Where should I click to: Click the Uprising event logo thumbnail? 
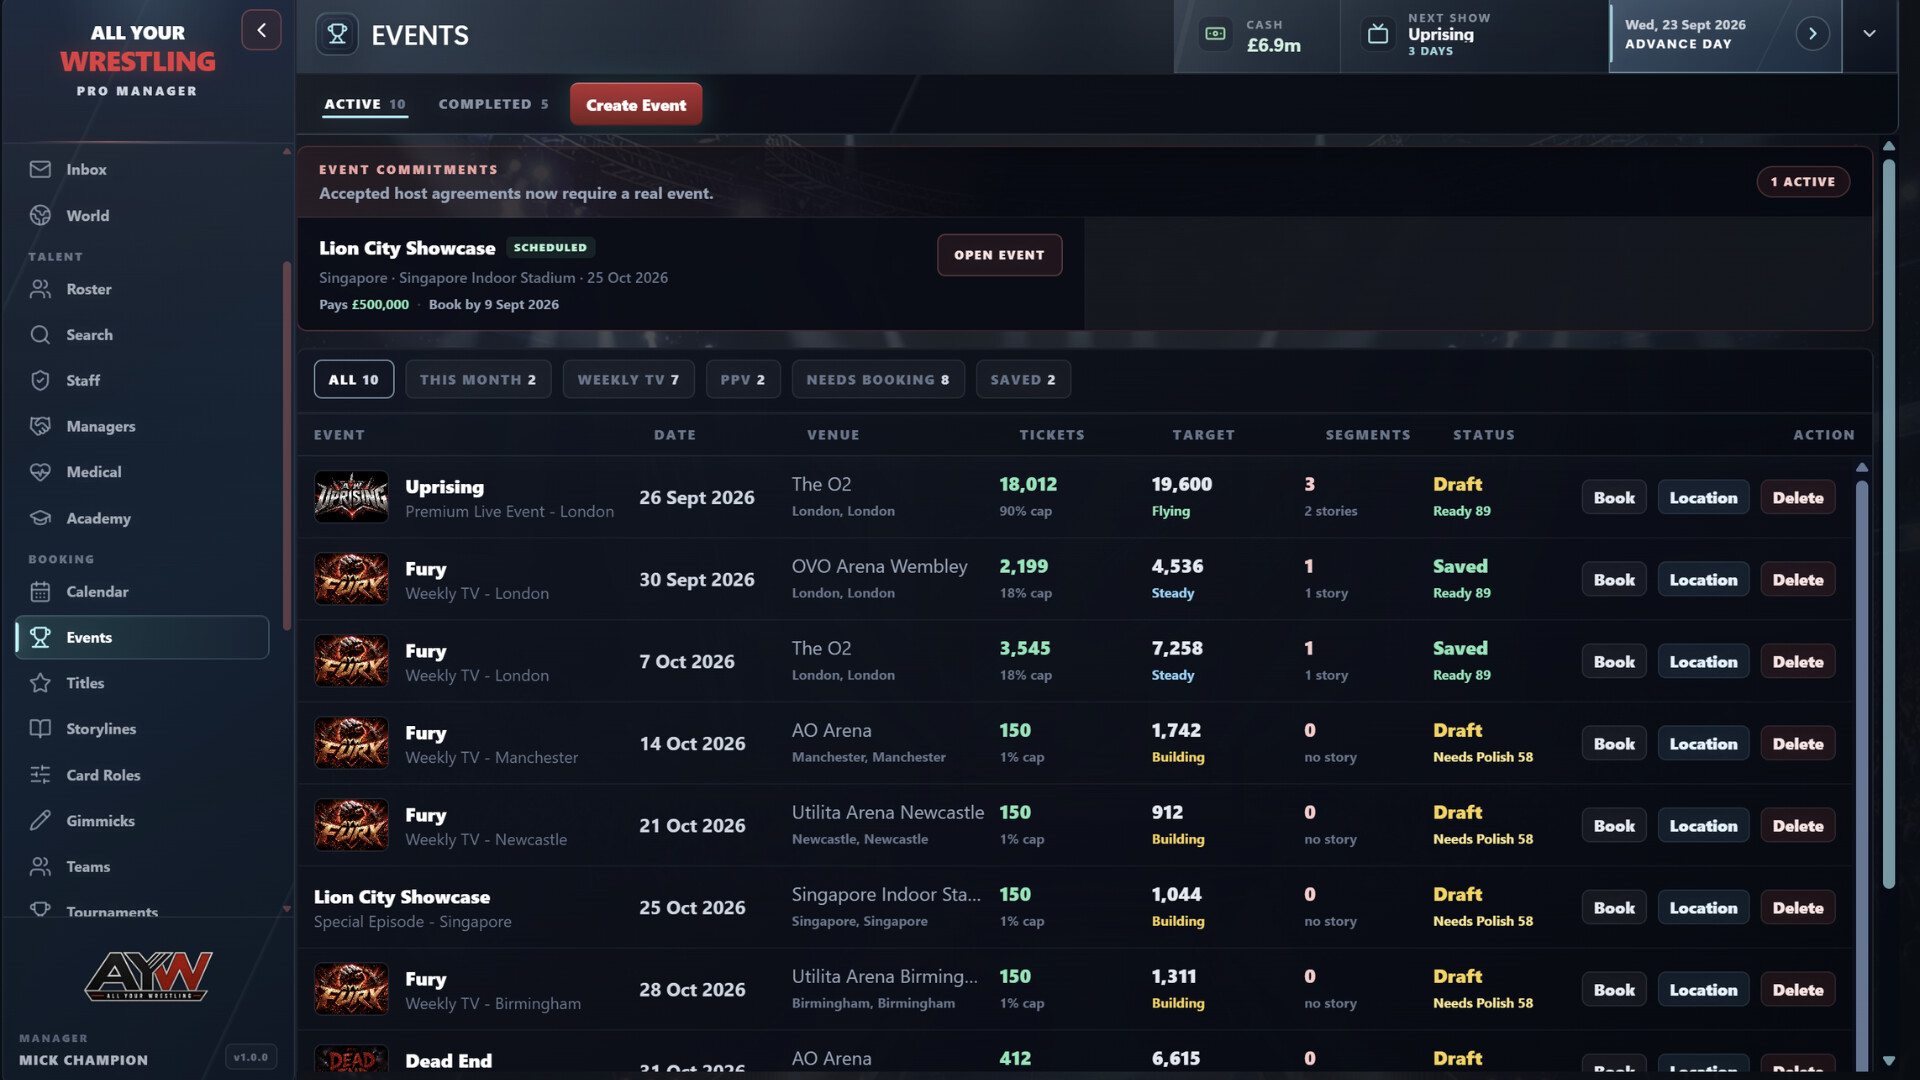[351, 497]
